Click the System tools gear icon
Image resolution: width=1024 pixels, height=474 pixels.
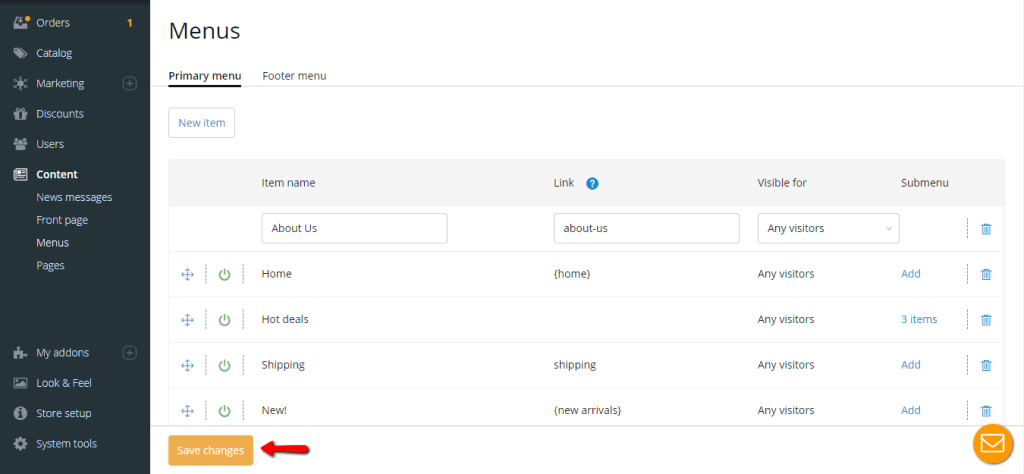click(x=21, y=444)
